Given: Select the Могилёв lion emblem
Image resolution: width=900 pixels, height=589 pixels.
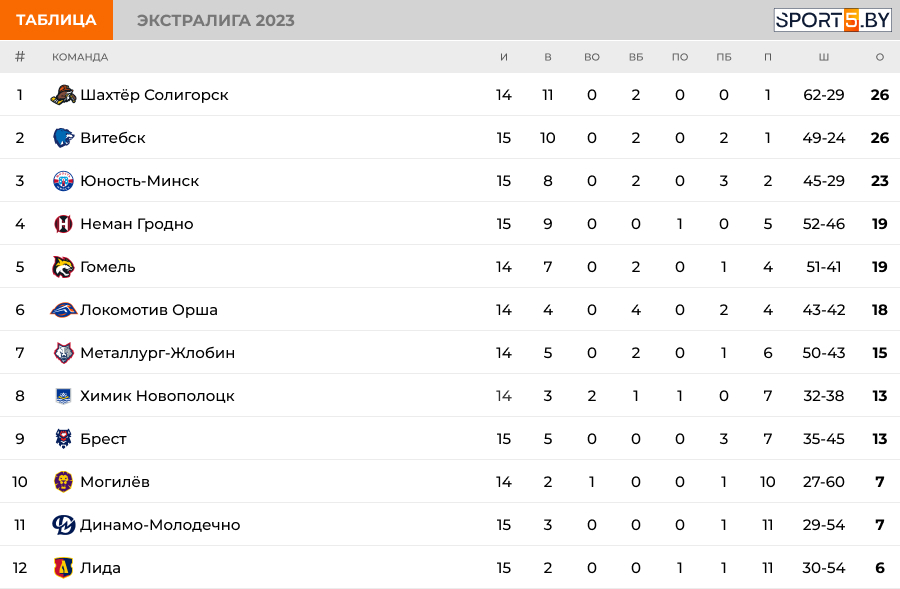Looking at the screenshot, I should [63, 482].
